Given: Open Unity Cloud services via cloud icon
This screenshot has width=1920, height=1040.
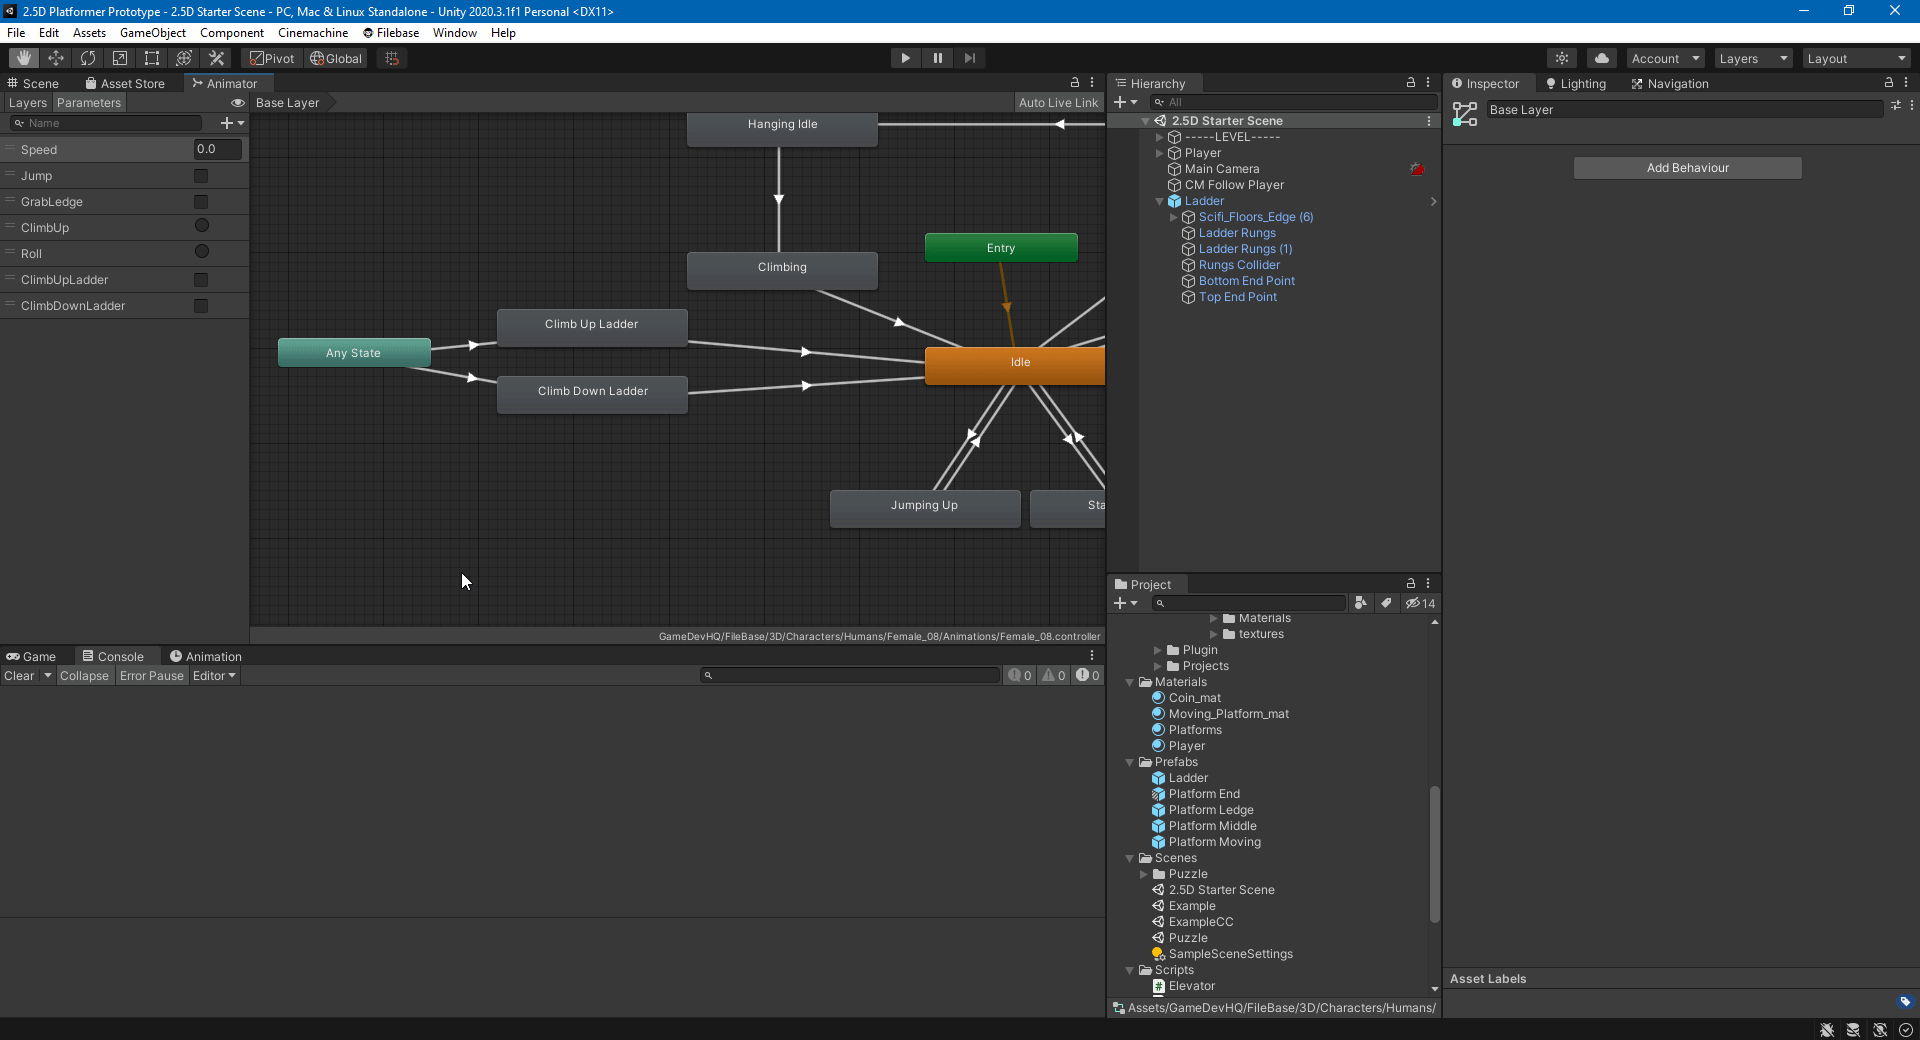Looking at the screenshot, I should [1601, 58].
